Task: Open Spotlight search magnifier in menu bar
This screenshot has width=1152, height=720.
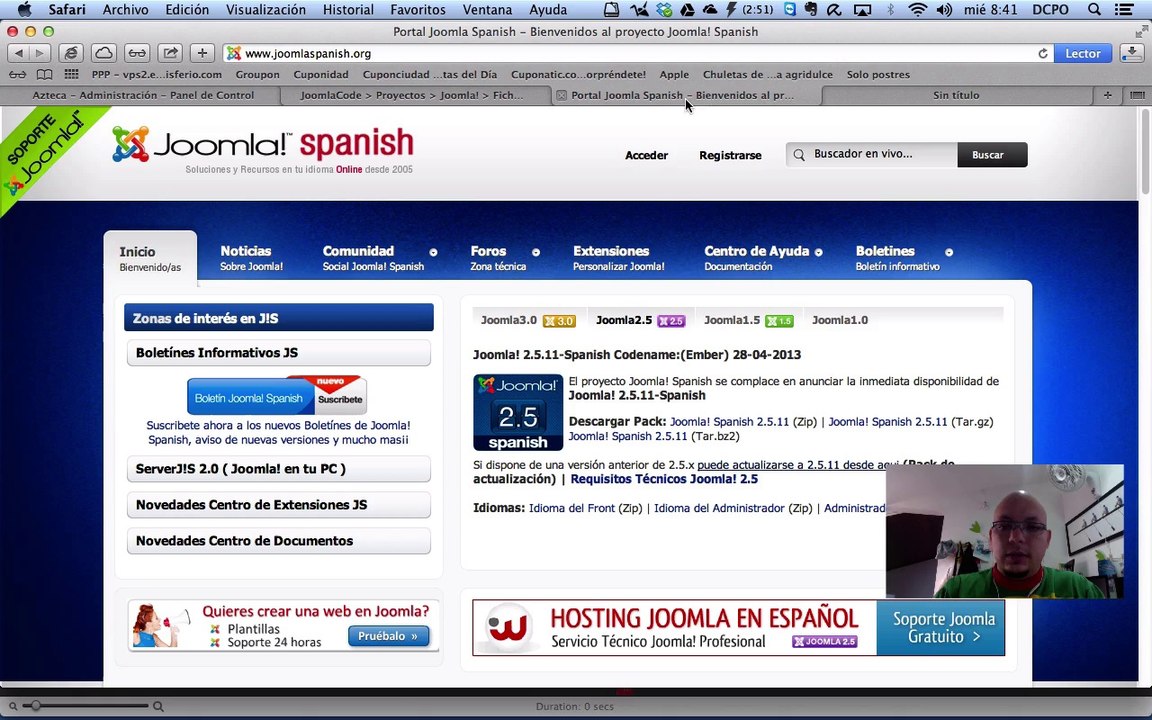Action: [x=1094, y=10]
